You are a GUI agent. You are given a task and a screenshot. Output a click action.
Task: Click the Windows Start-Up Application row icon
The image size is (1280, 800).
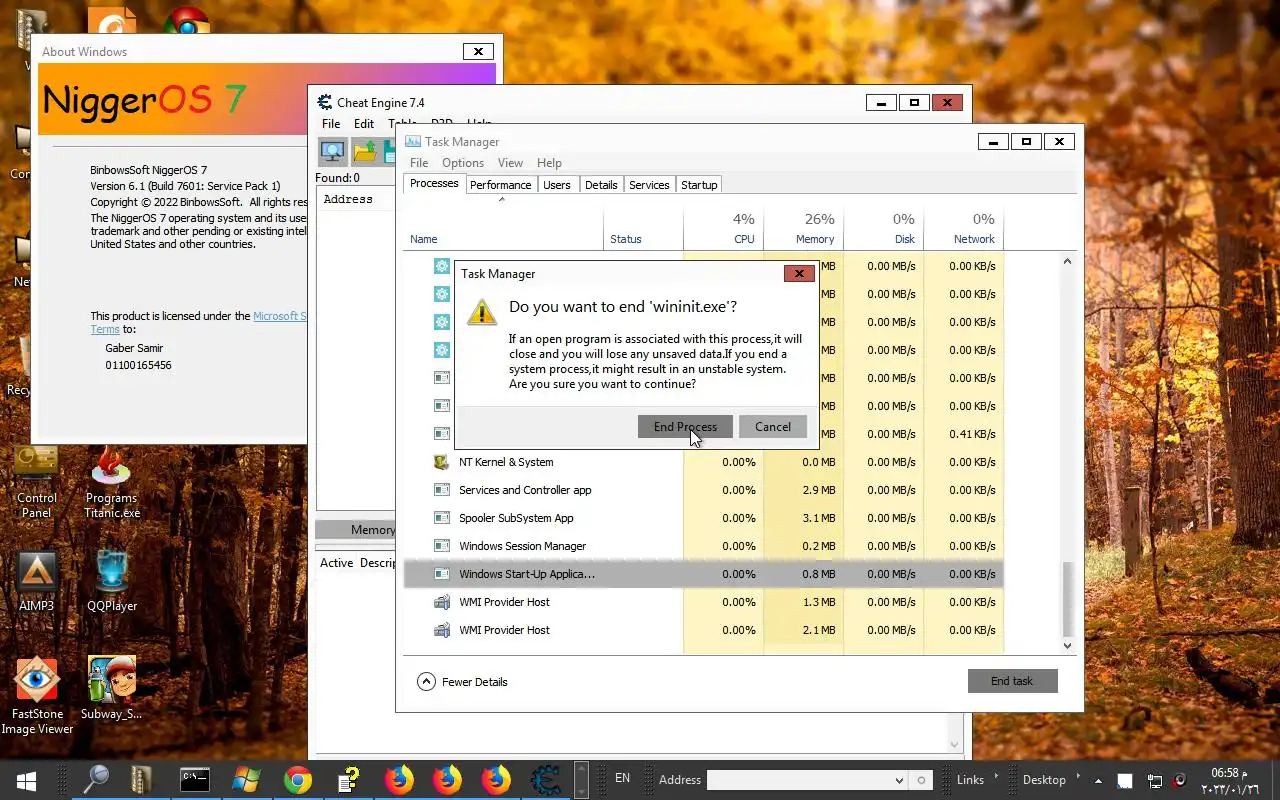[441, 574]
